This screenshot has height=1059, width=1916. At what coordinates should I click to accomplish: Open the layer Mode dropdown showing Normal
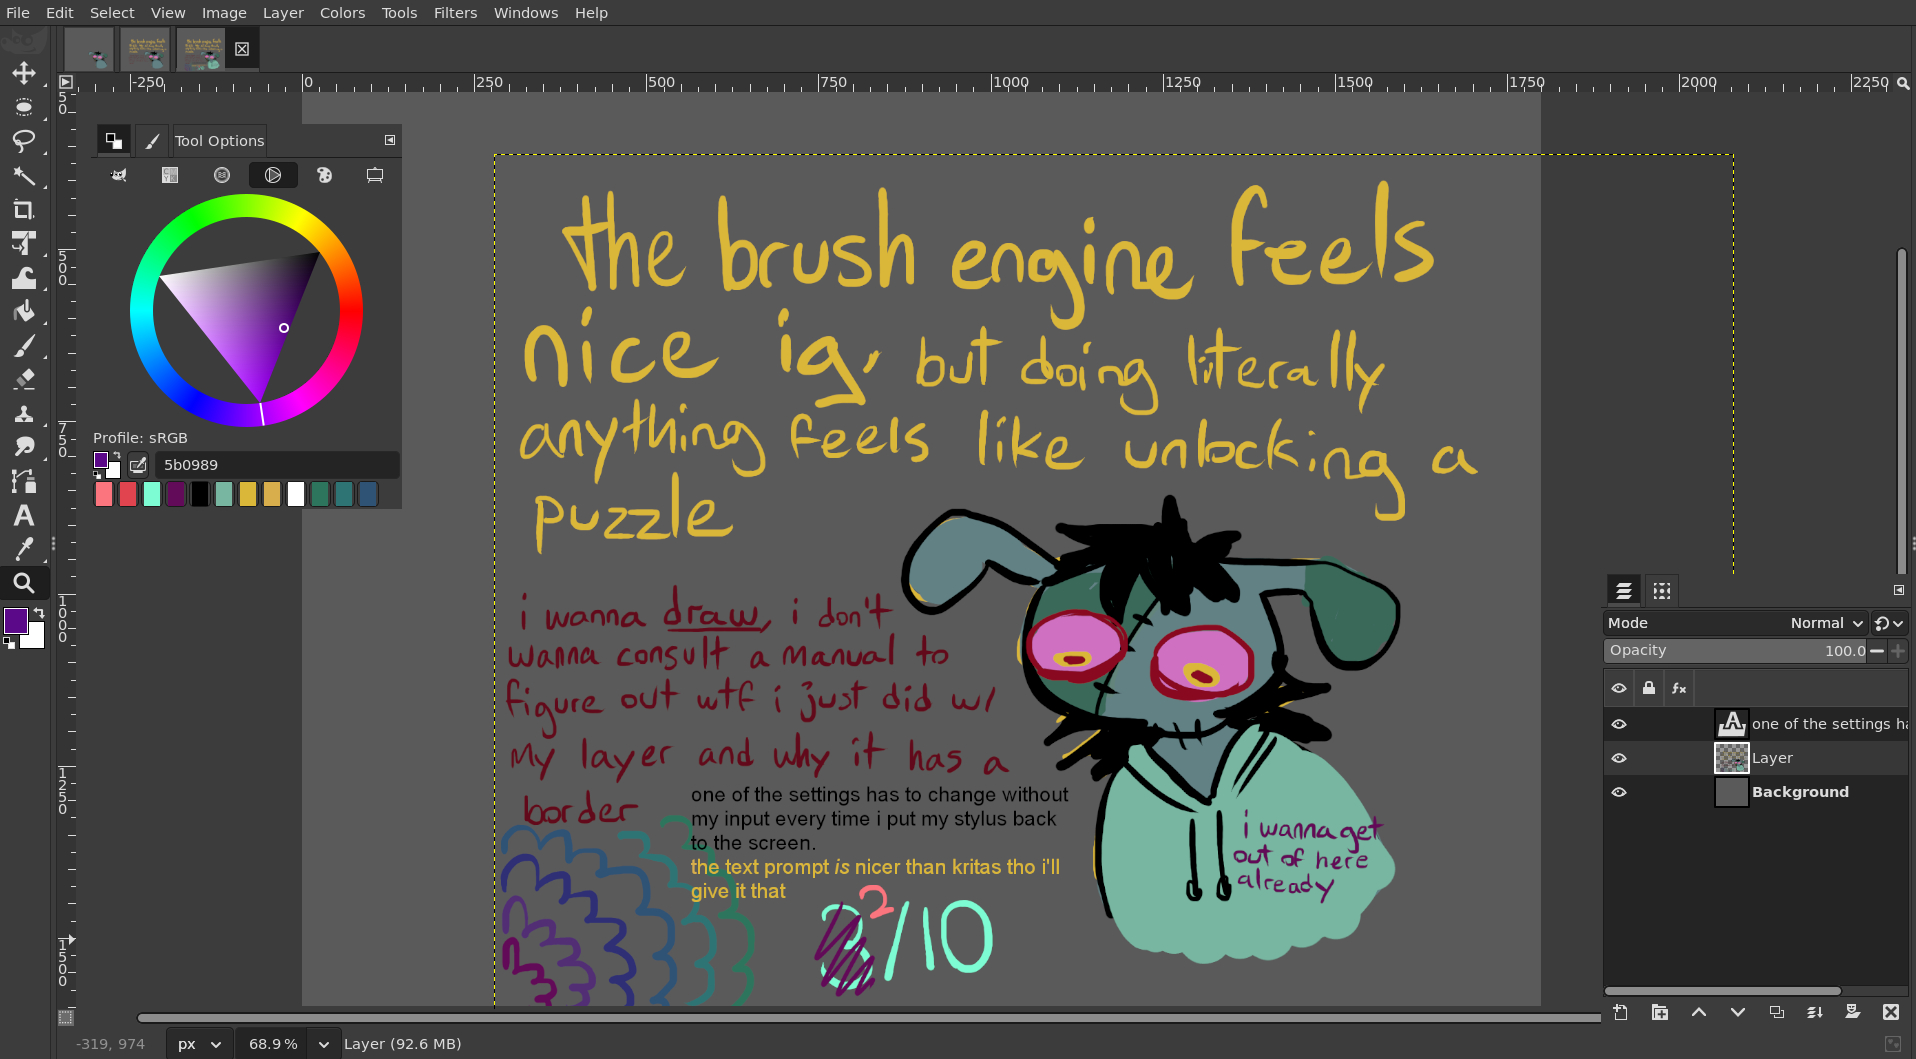[x=1826, y=623]
